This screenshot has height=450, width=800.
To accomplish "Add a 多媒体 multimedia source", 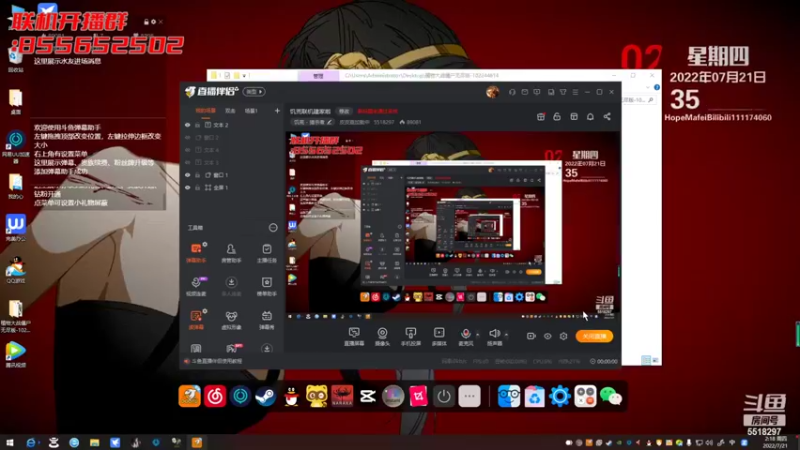I will point(439,337).
